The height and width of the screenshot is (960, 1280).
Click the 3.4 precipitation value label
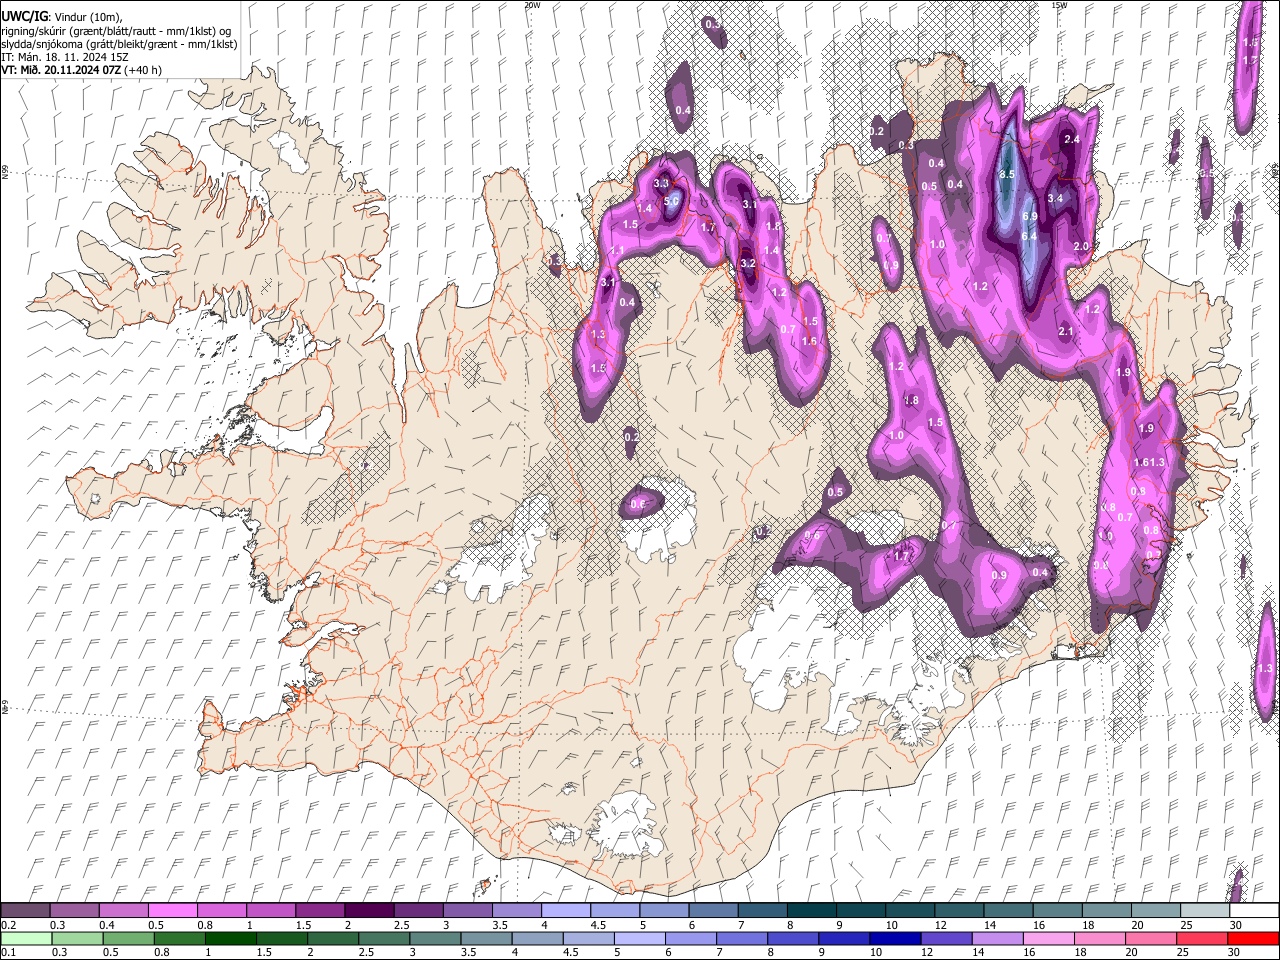click(1055, 198)
